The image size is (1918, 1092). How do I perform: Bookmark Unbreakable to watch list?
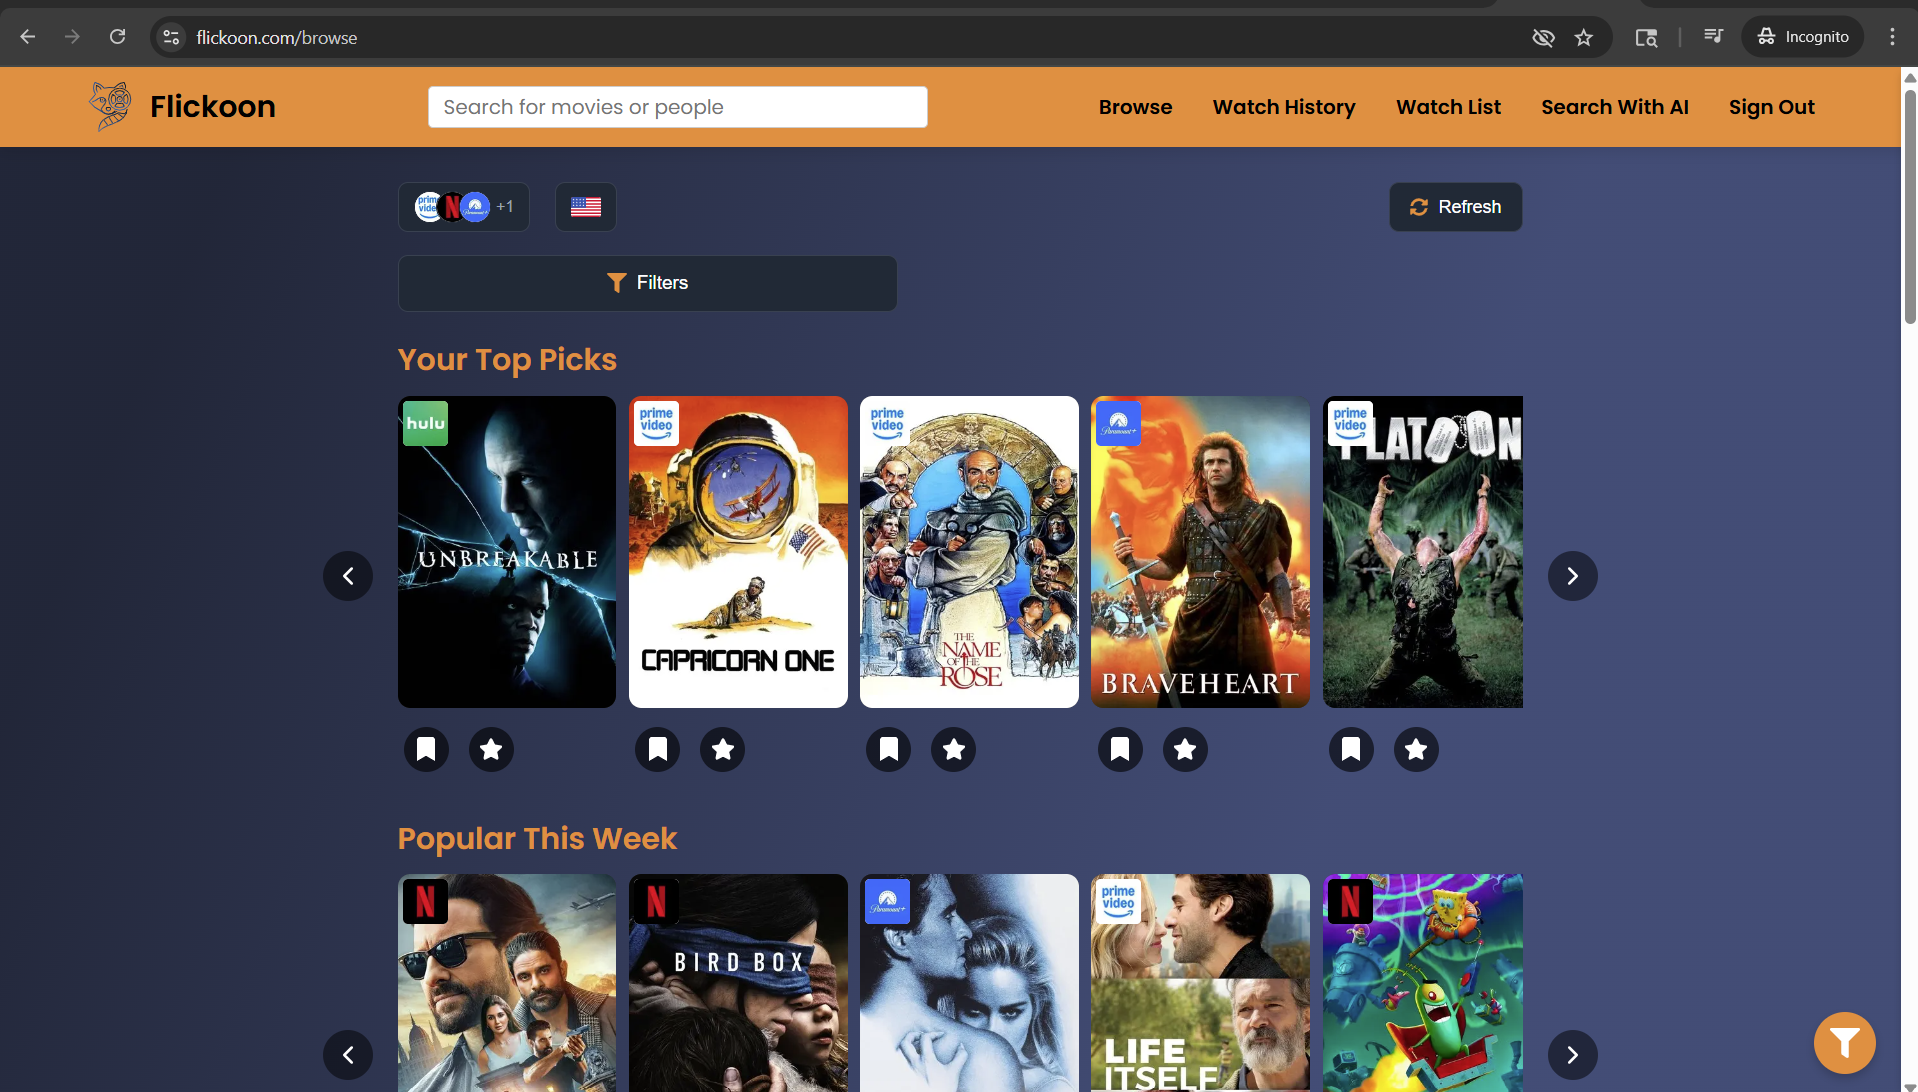click(x=426, y=749)
